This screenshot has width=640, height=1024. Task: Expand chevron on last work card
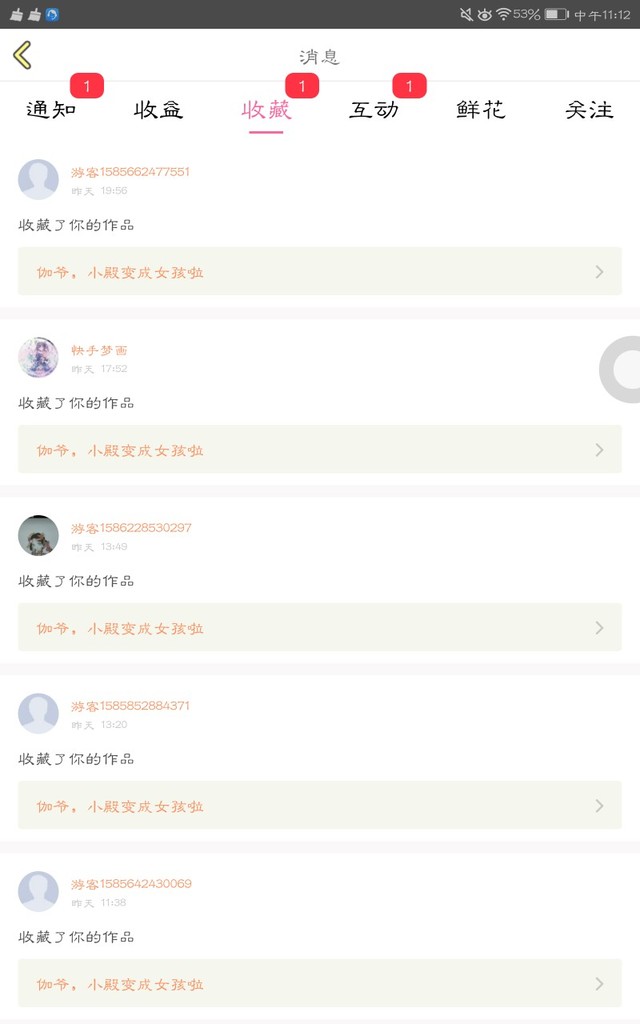[599, 984]
